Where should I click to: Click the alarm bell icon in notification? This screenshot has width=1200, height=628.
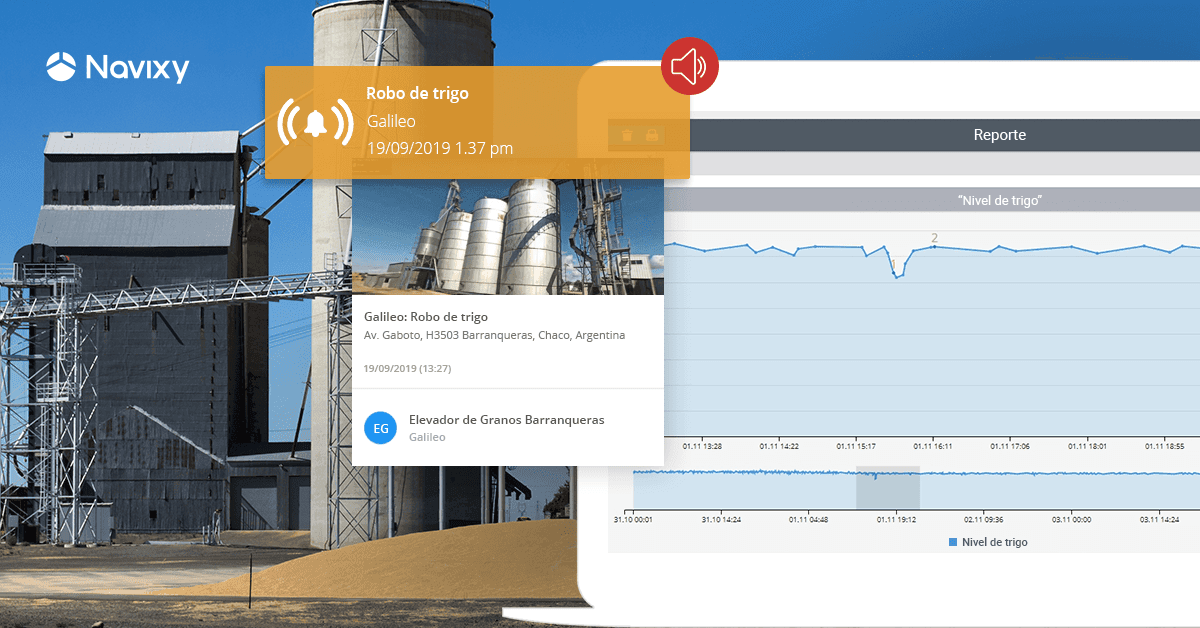pos(316,122)
